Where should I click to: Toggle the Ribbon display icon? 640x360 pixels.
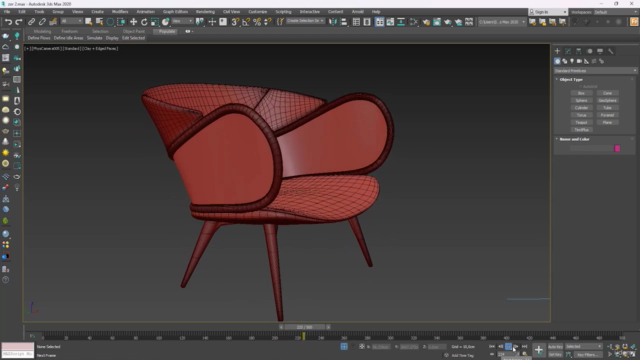point(380,22)
